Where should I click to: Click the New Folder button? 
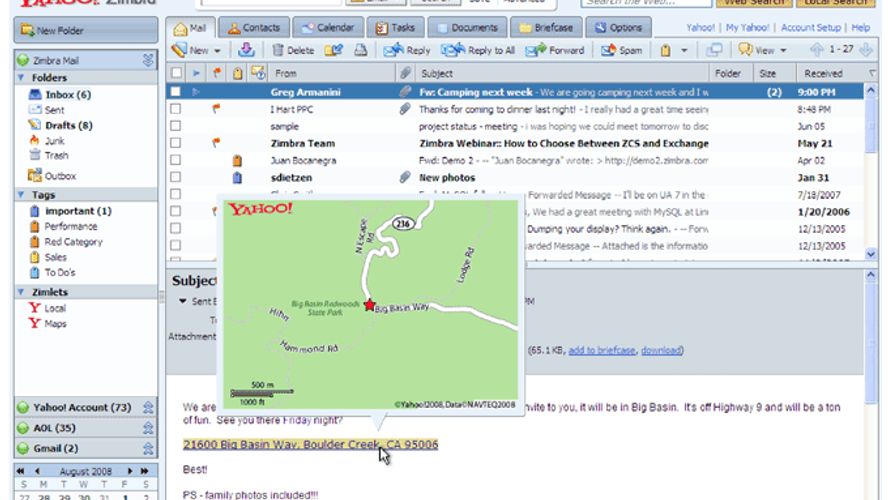tap(86, 31)
